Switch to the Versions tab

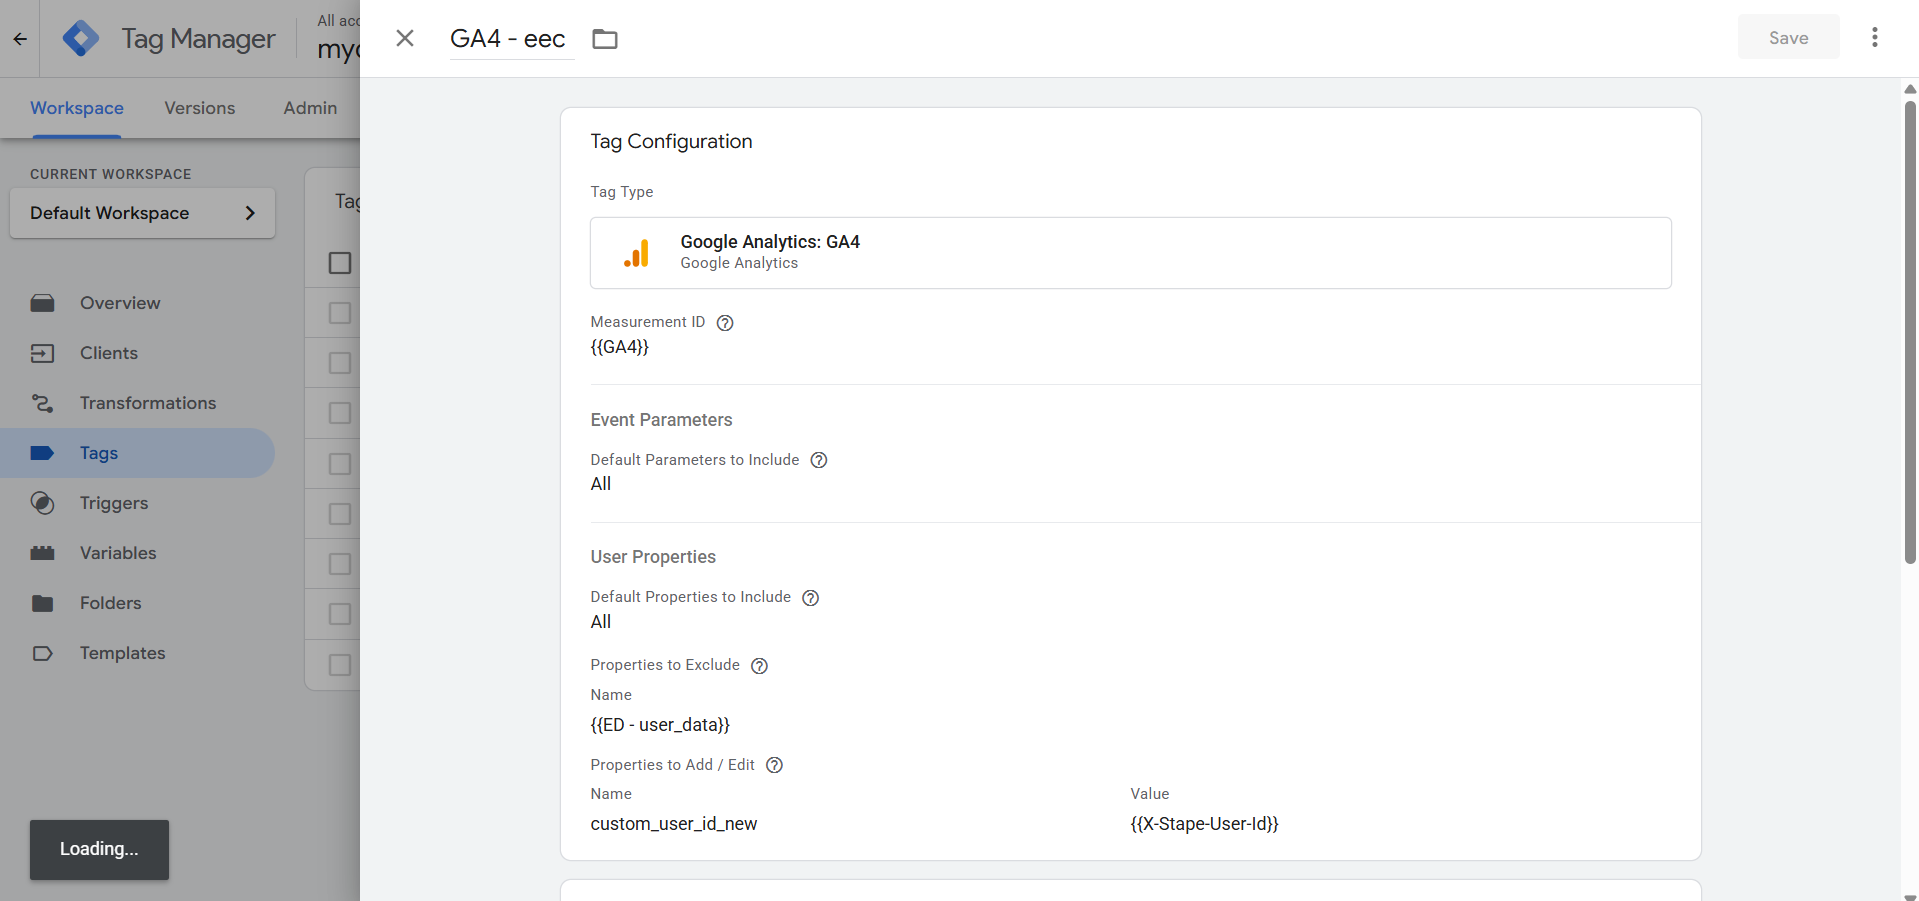coord(200,108)
